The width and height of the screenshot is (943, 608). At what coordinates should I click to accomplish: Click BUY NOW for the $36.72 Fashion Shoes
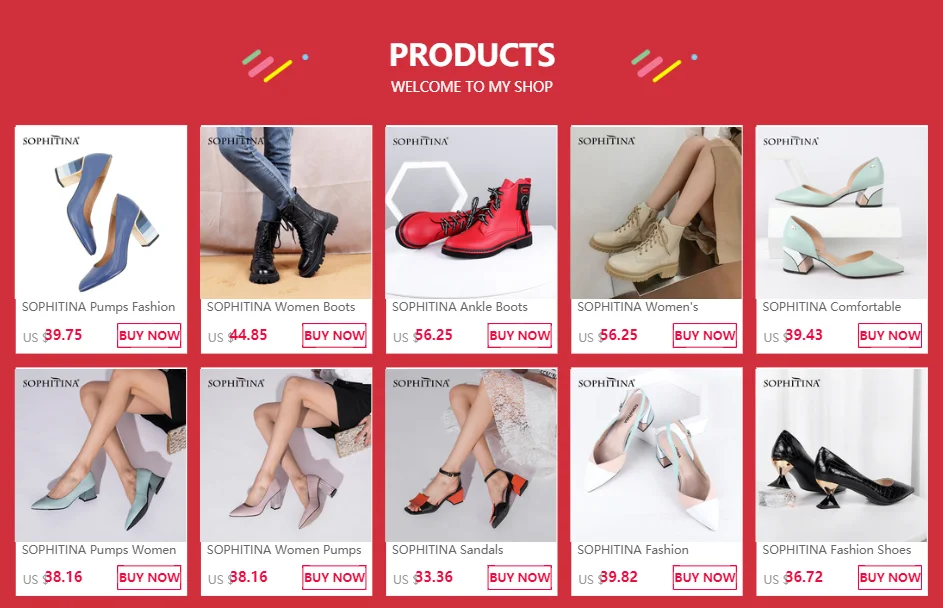point(890,577)
